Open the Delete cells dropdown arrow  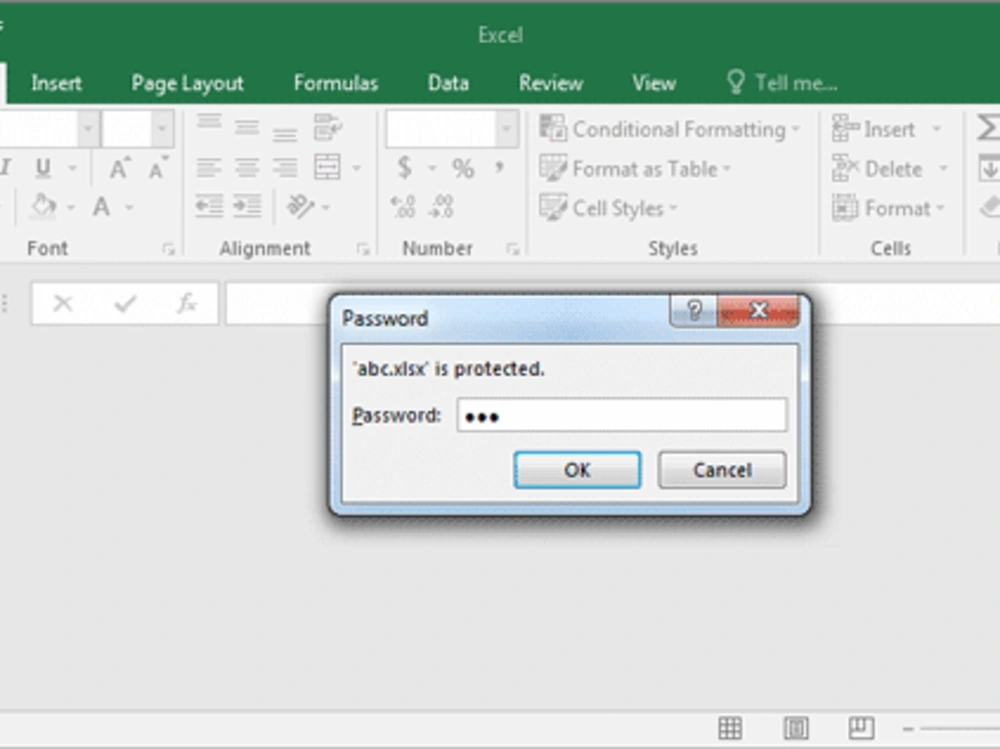(x=943, y=169)
